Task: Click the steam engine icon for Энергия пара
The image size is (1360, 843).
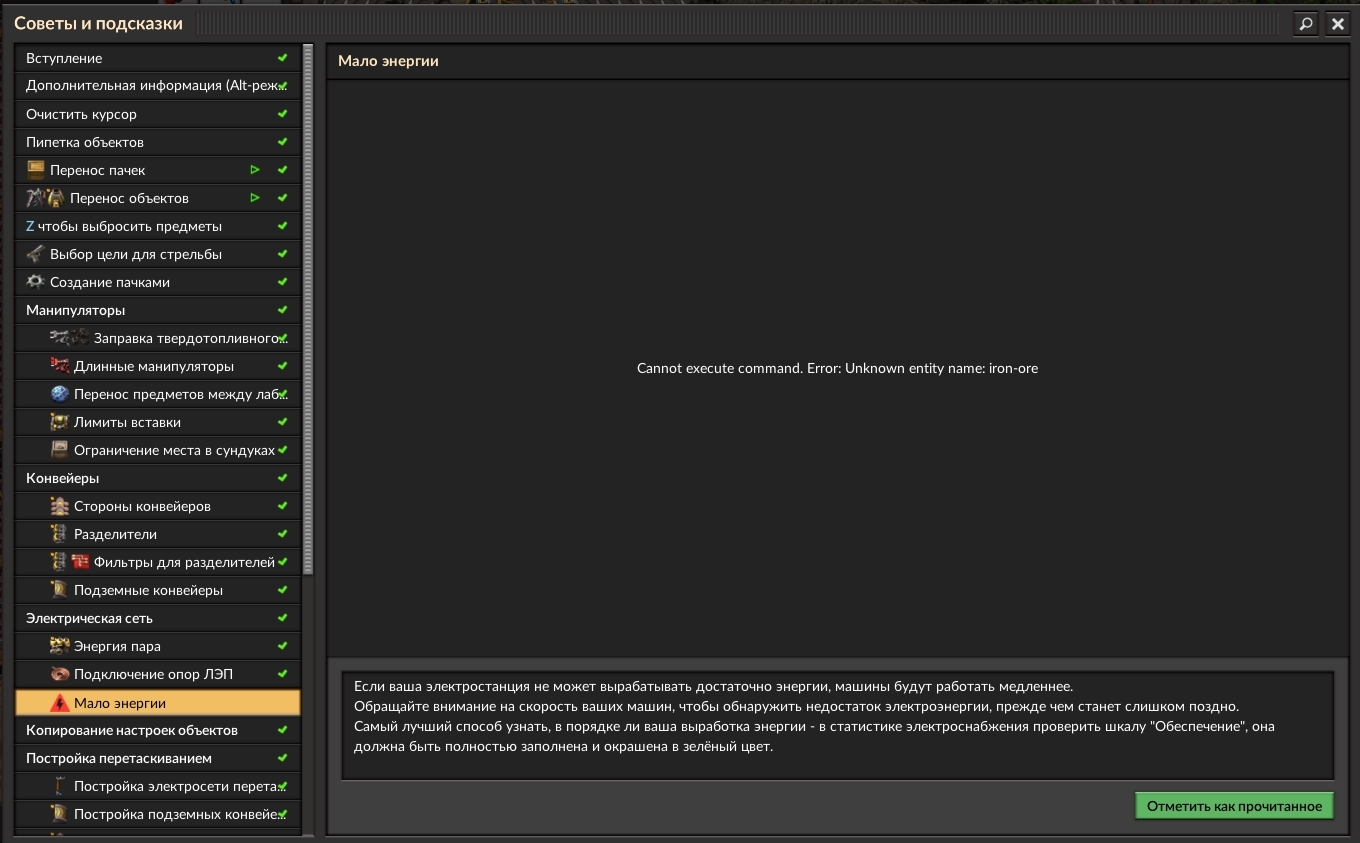Action: tap(60, 646)
